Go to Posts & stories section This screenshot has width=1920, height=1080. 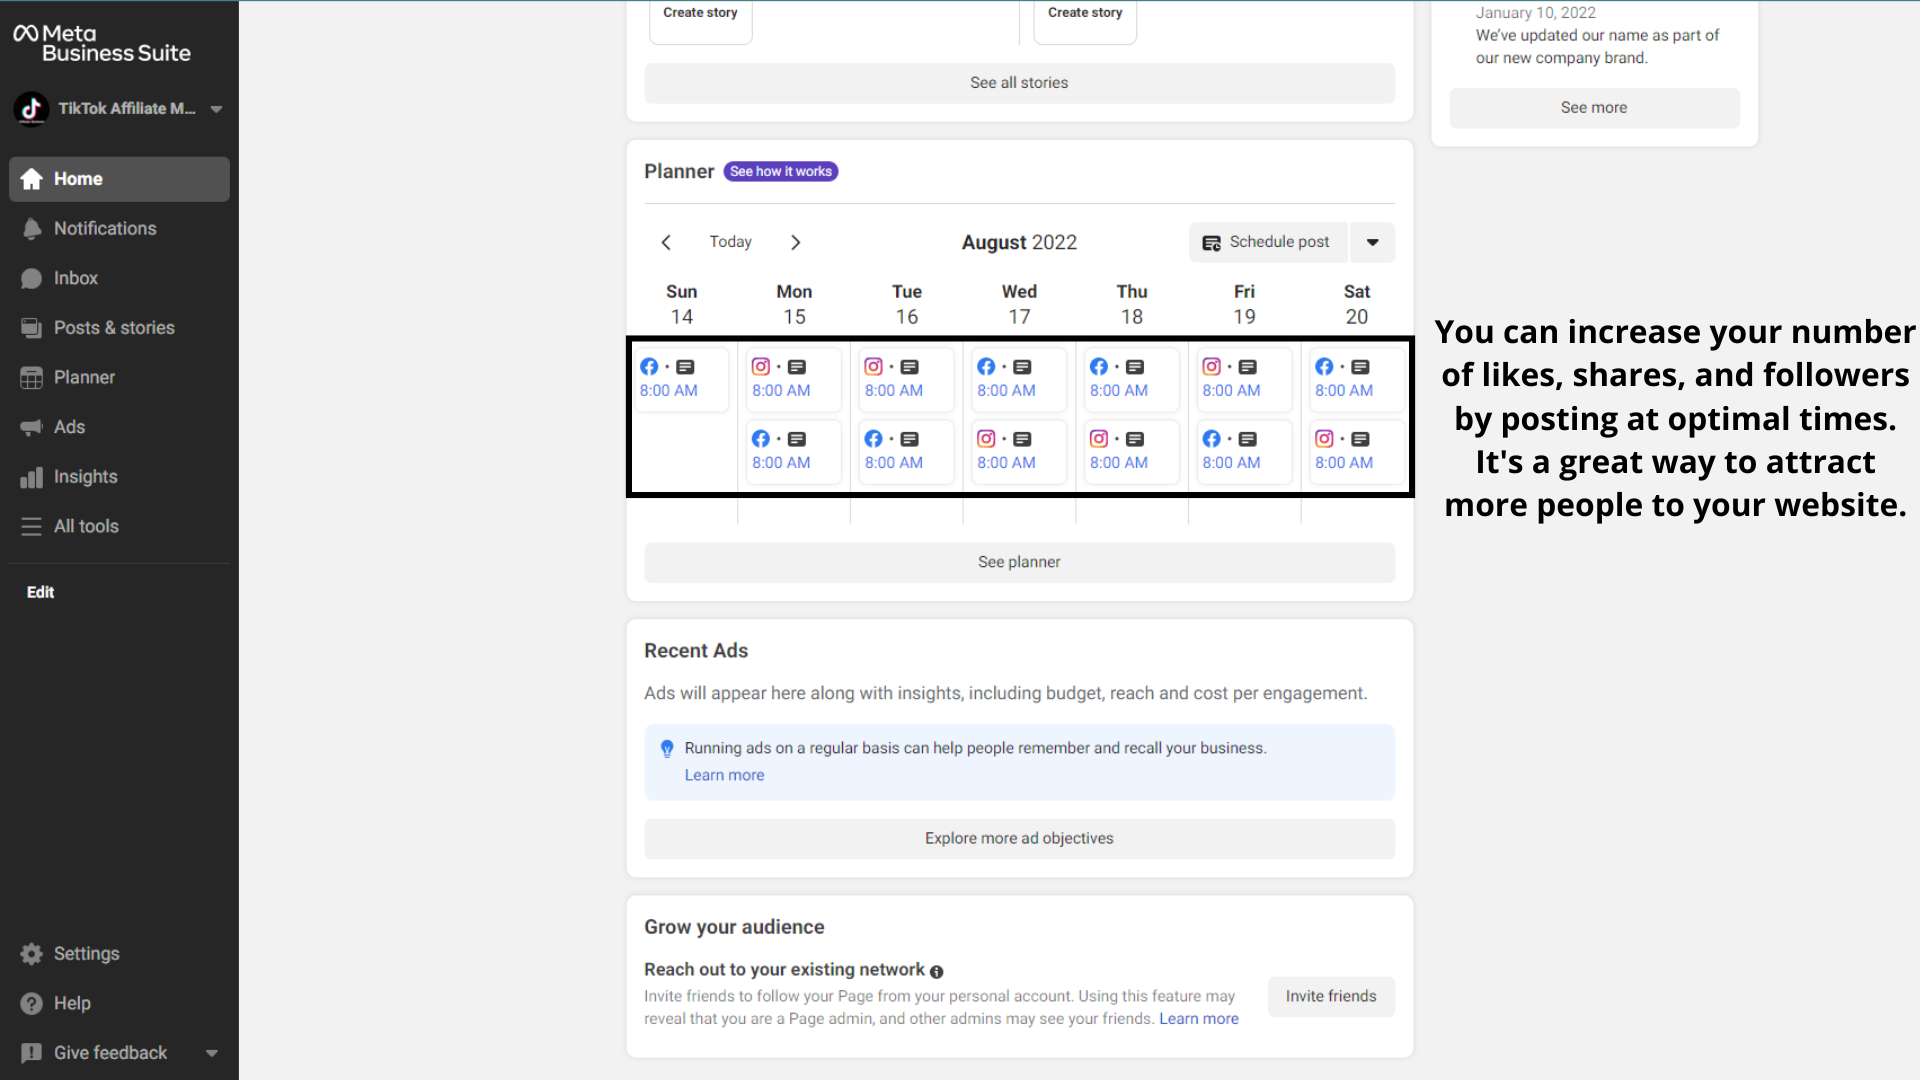coord(113,328)
